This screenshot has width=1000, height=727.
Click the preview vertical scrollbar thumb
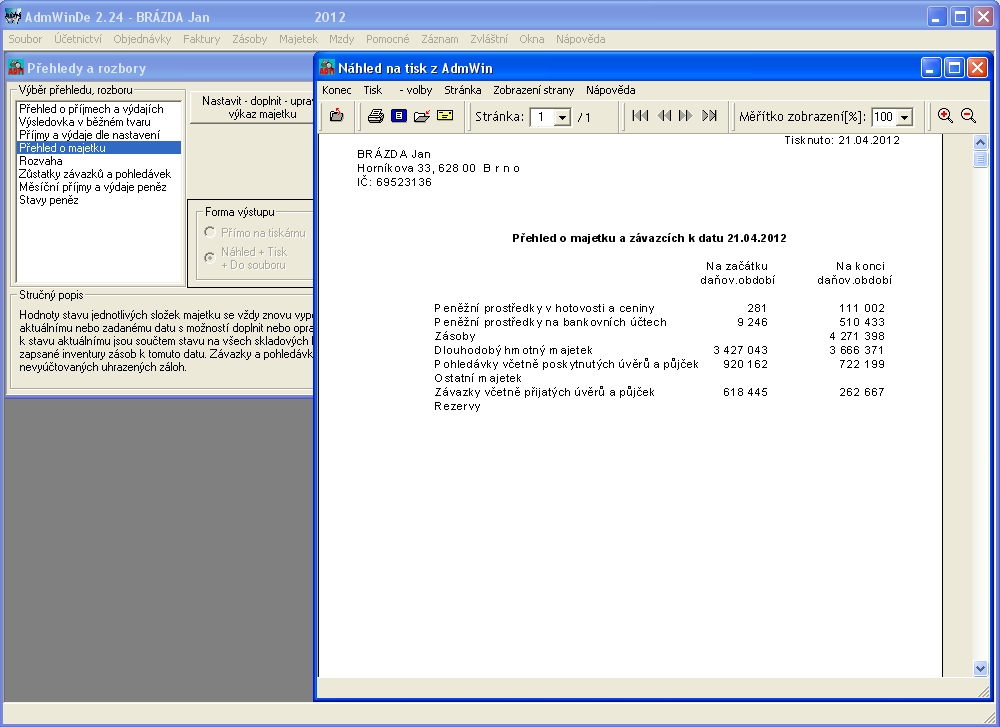(x=980, y=159)
